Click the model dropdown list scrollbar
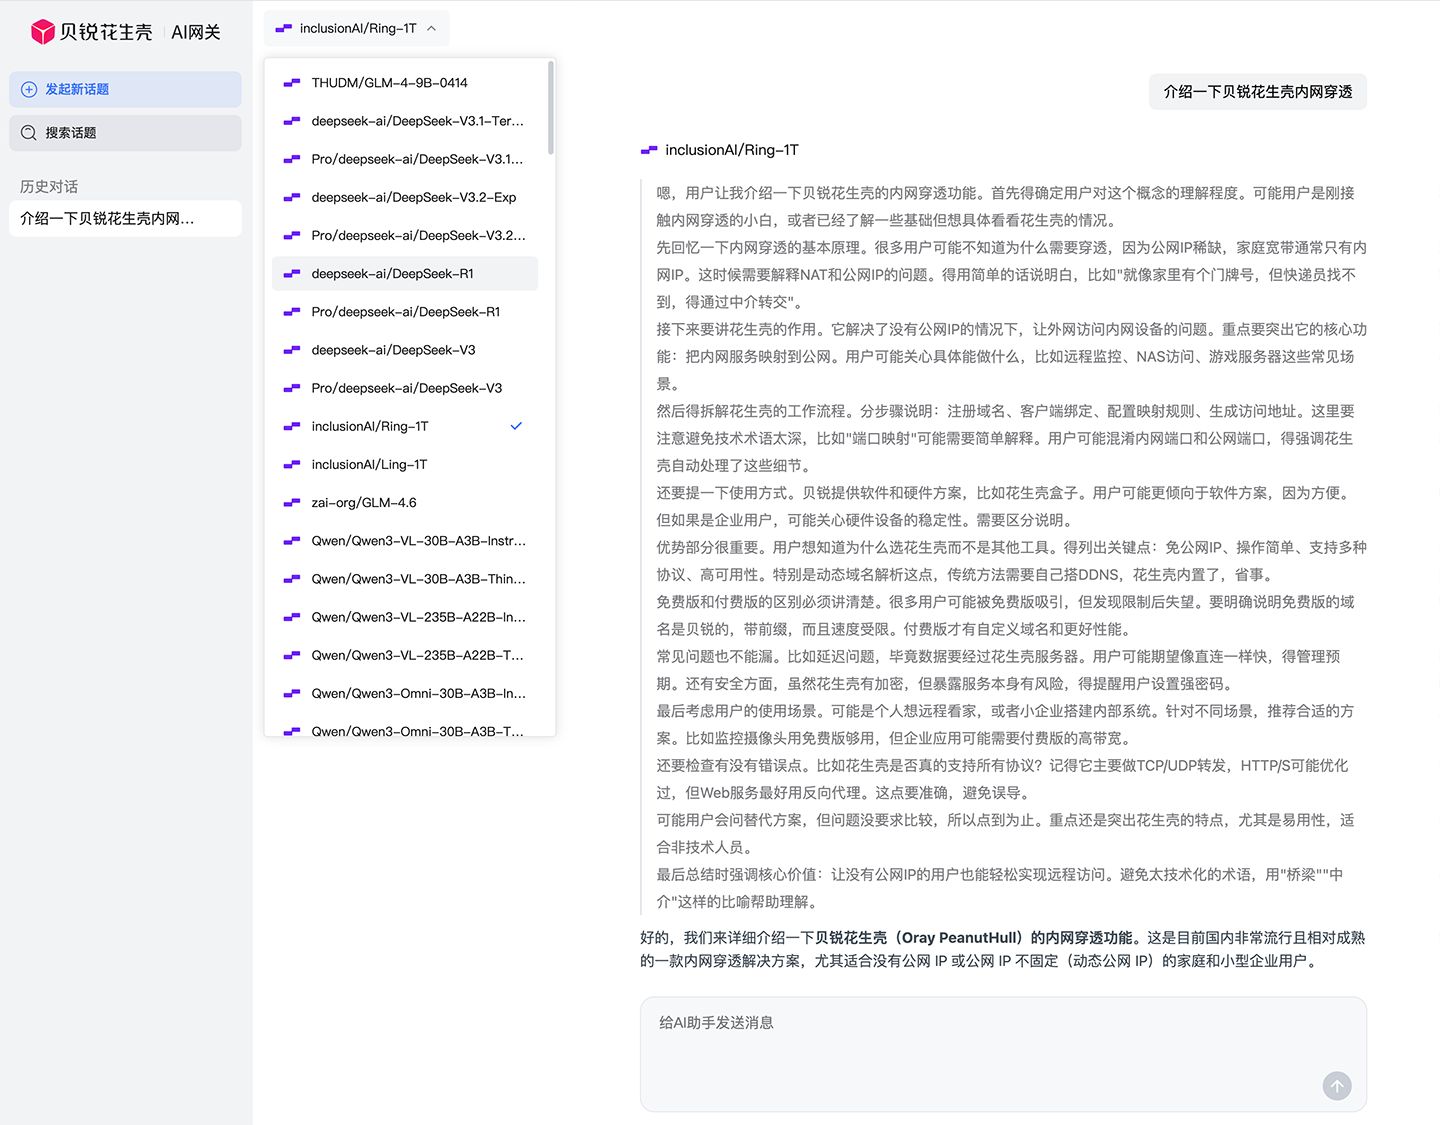Screen dimensions: 1440x1125 [551, 108]
